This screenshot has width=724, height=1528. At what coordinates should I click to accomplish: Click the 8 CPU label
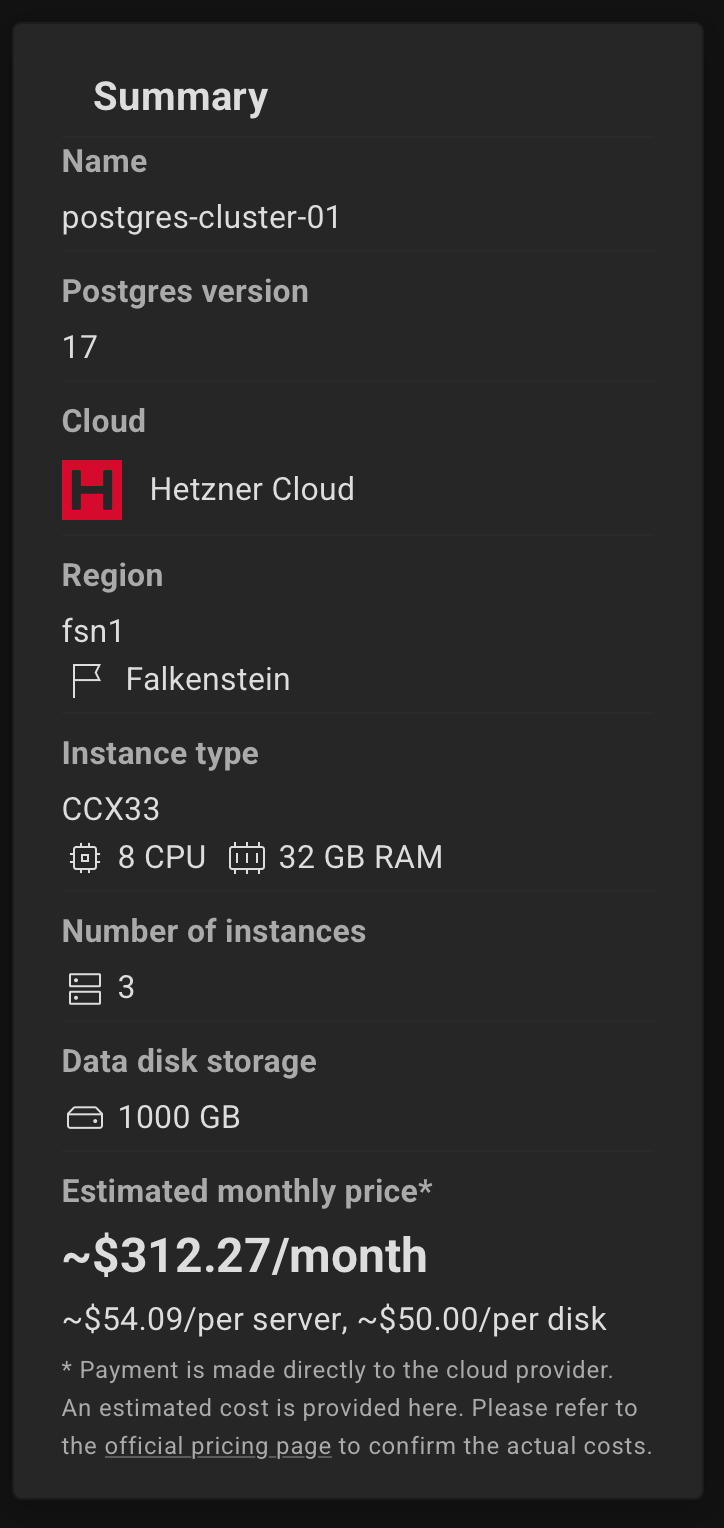pos(162,857)
